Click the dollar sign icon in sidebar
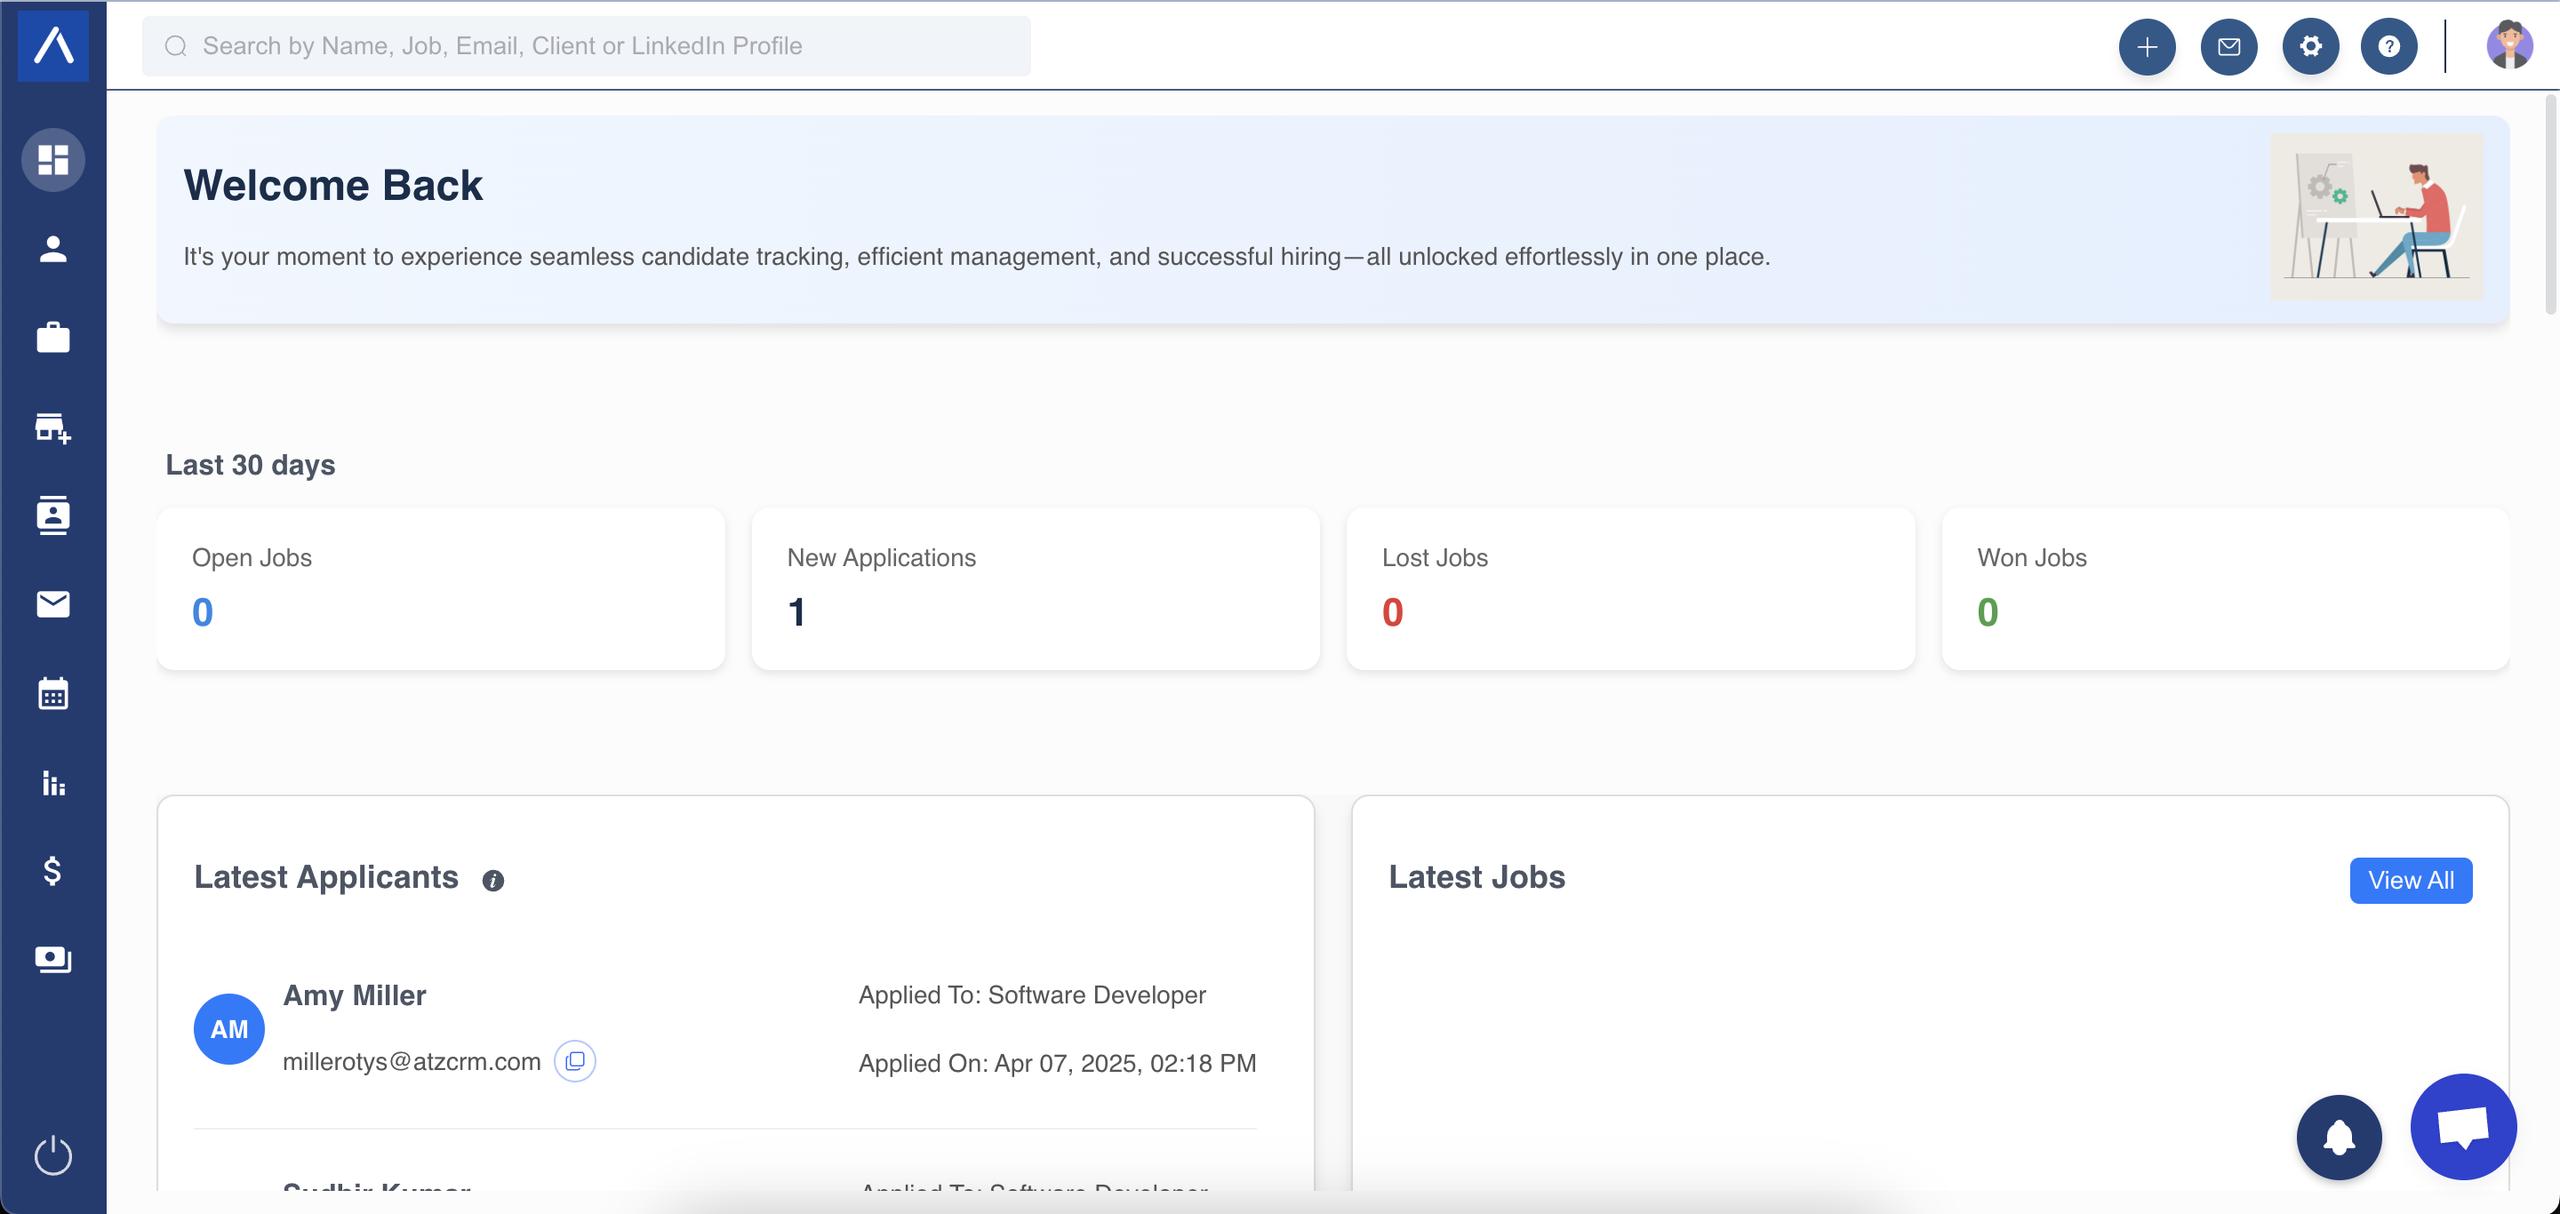Screen dimensions: 2560x1214 pyautogui.click(x=53, y=871)
